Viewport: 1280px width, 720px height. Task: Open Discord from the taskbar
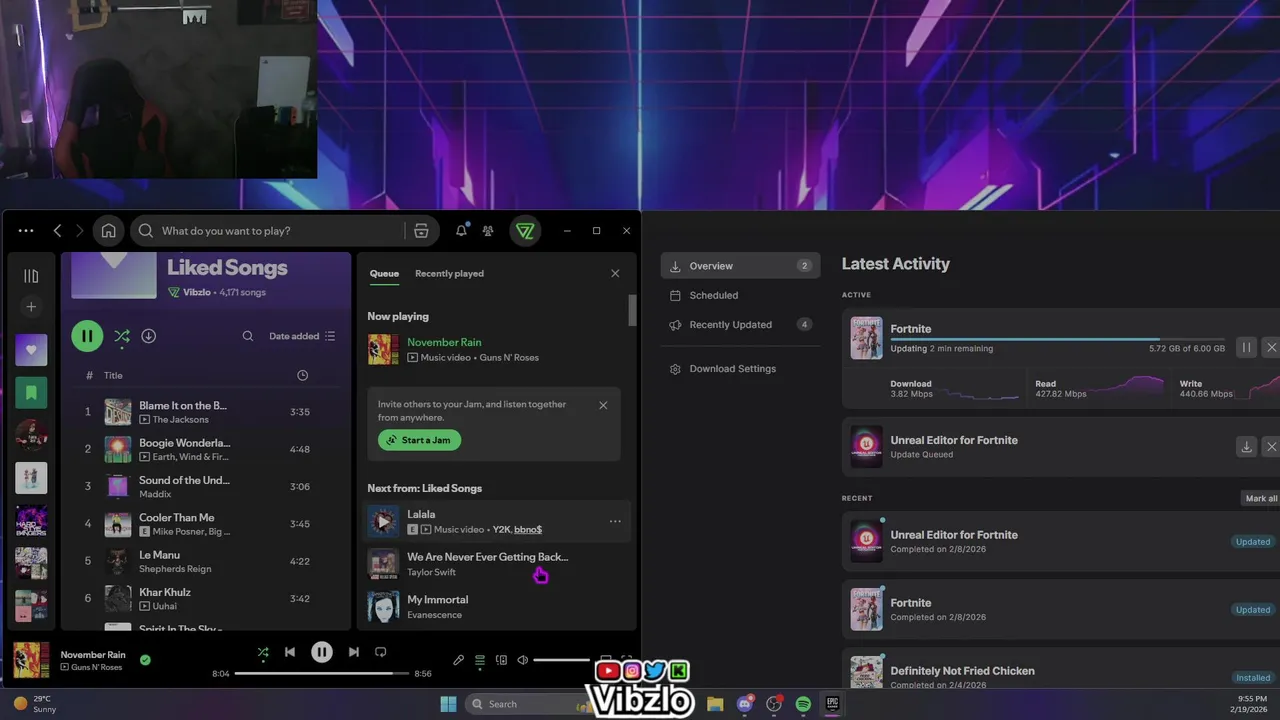[744, 704]
